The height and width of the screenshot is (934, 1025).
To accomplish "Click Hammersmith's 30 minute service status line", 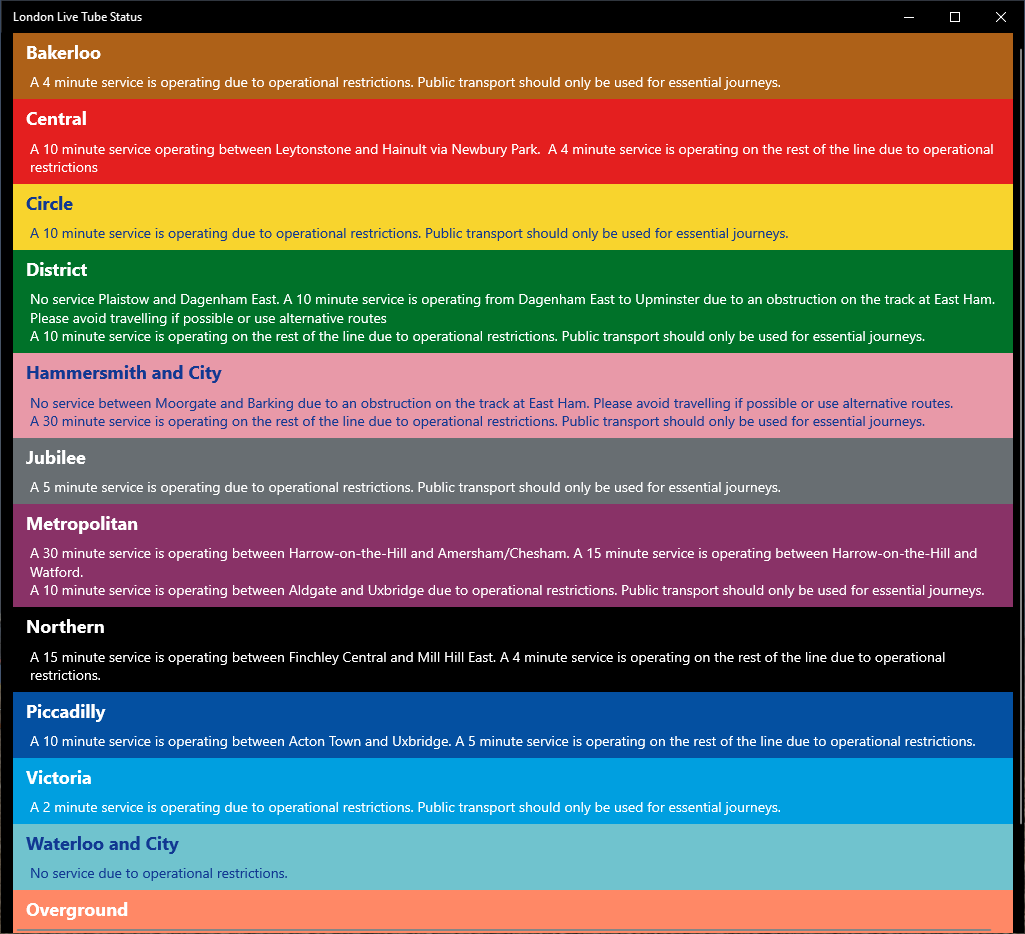I will [477, 422].
